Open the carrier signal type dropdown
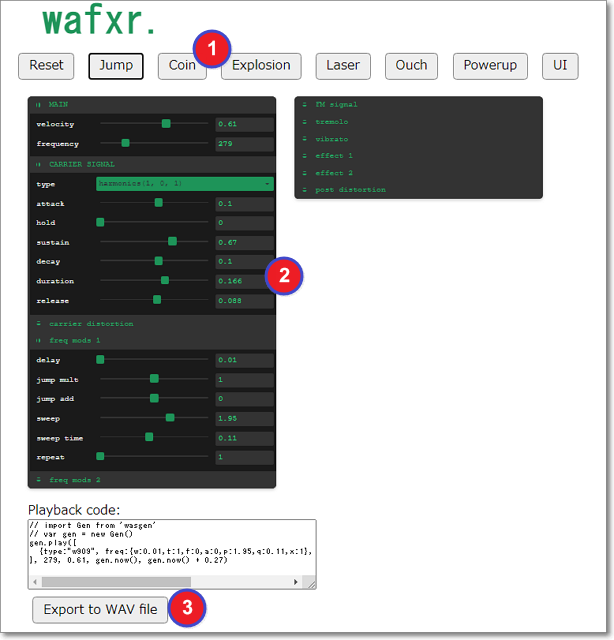 coord(184,184)
